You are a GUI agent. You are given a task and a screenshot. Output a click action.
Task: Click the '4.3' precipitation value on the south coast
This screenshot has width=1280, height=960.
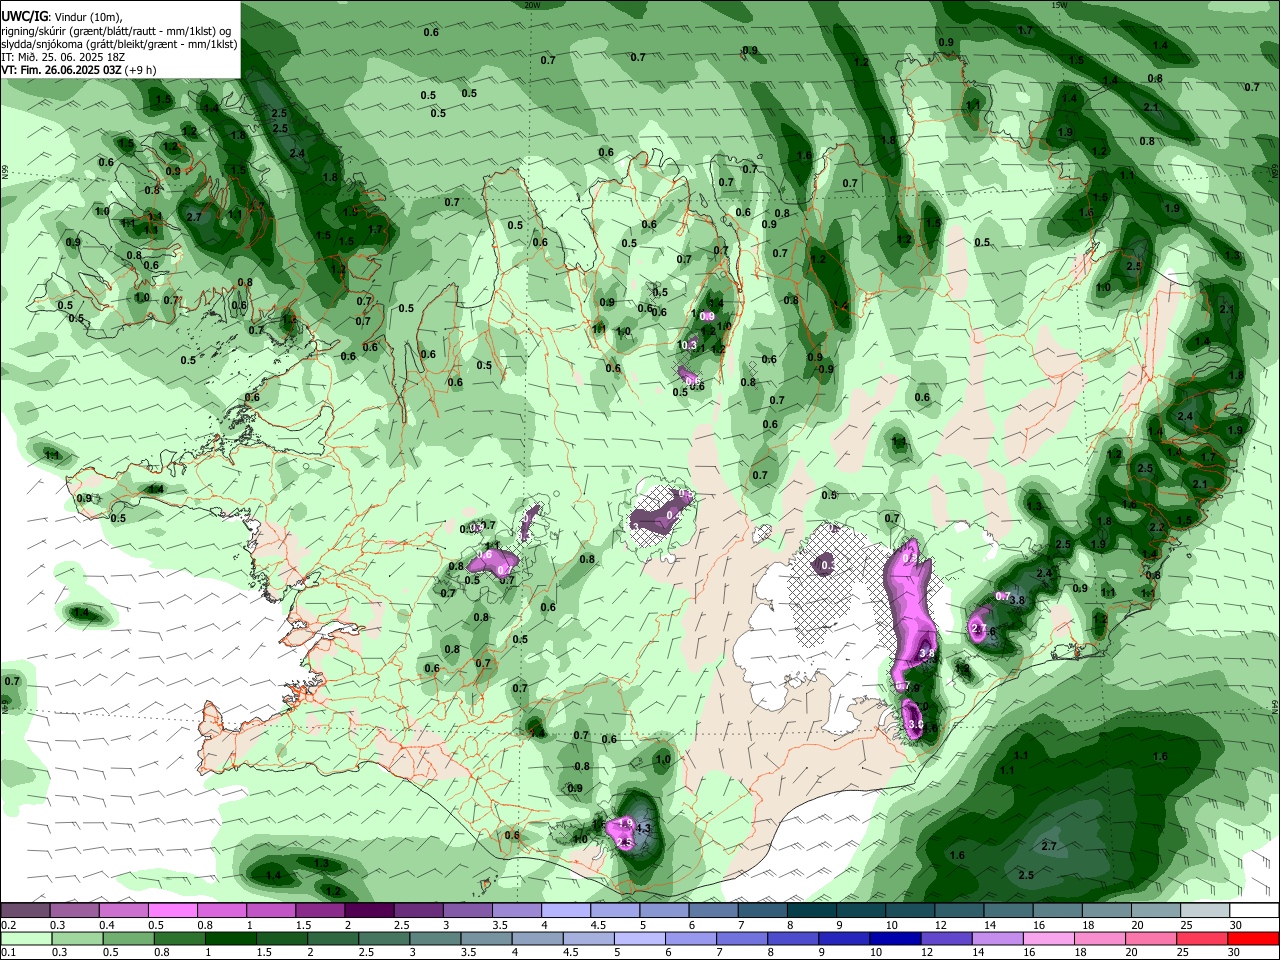[x=643, y=828]
